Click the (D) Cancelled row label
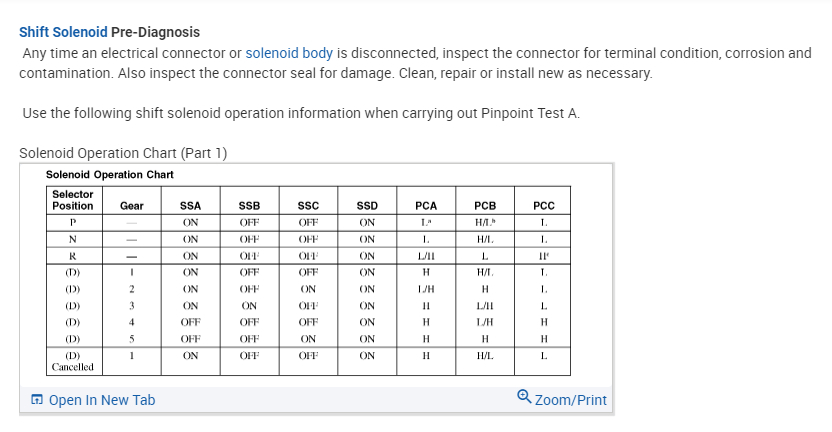 (x=73, y=361)
